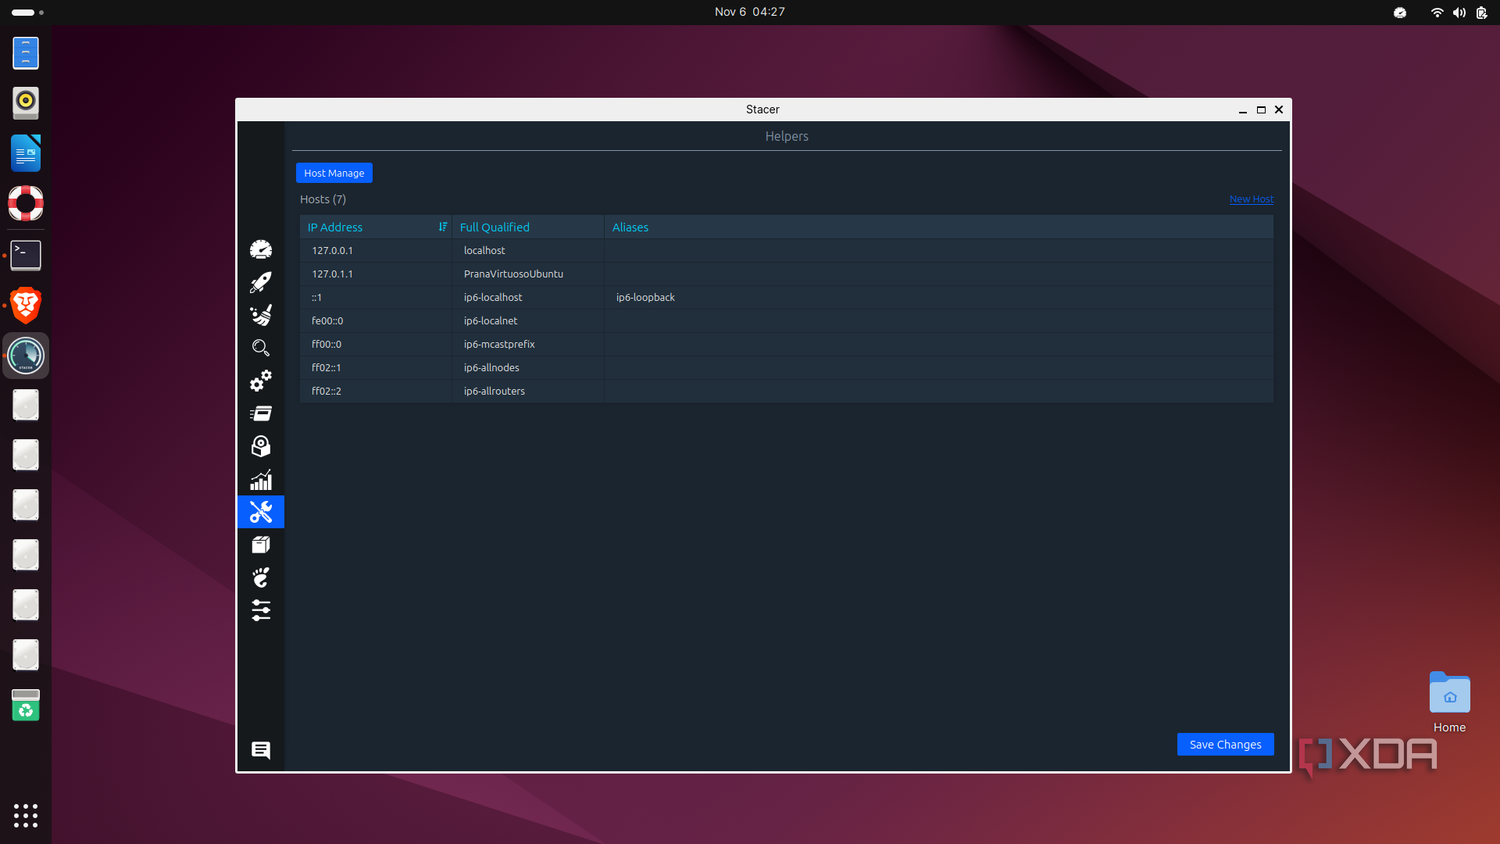
Task: Select the ip6-allrouters hostname cell
Action: [x=528, y=391]
